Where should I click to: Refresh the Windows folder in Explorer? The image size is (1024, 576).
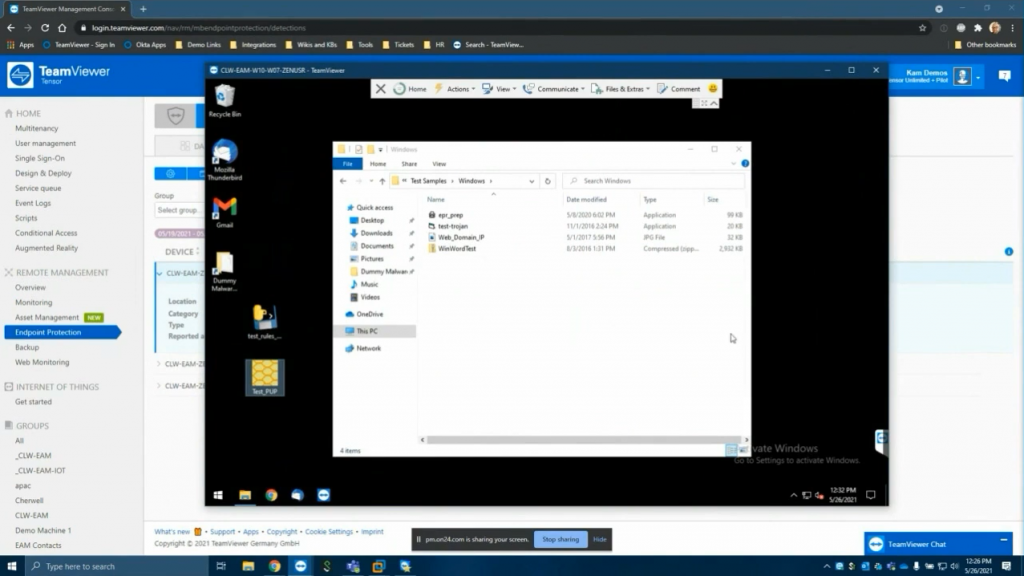click(x=548, y=181)
